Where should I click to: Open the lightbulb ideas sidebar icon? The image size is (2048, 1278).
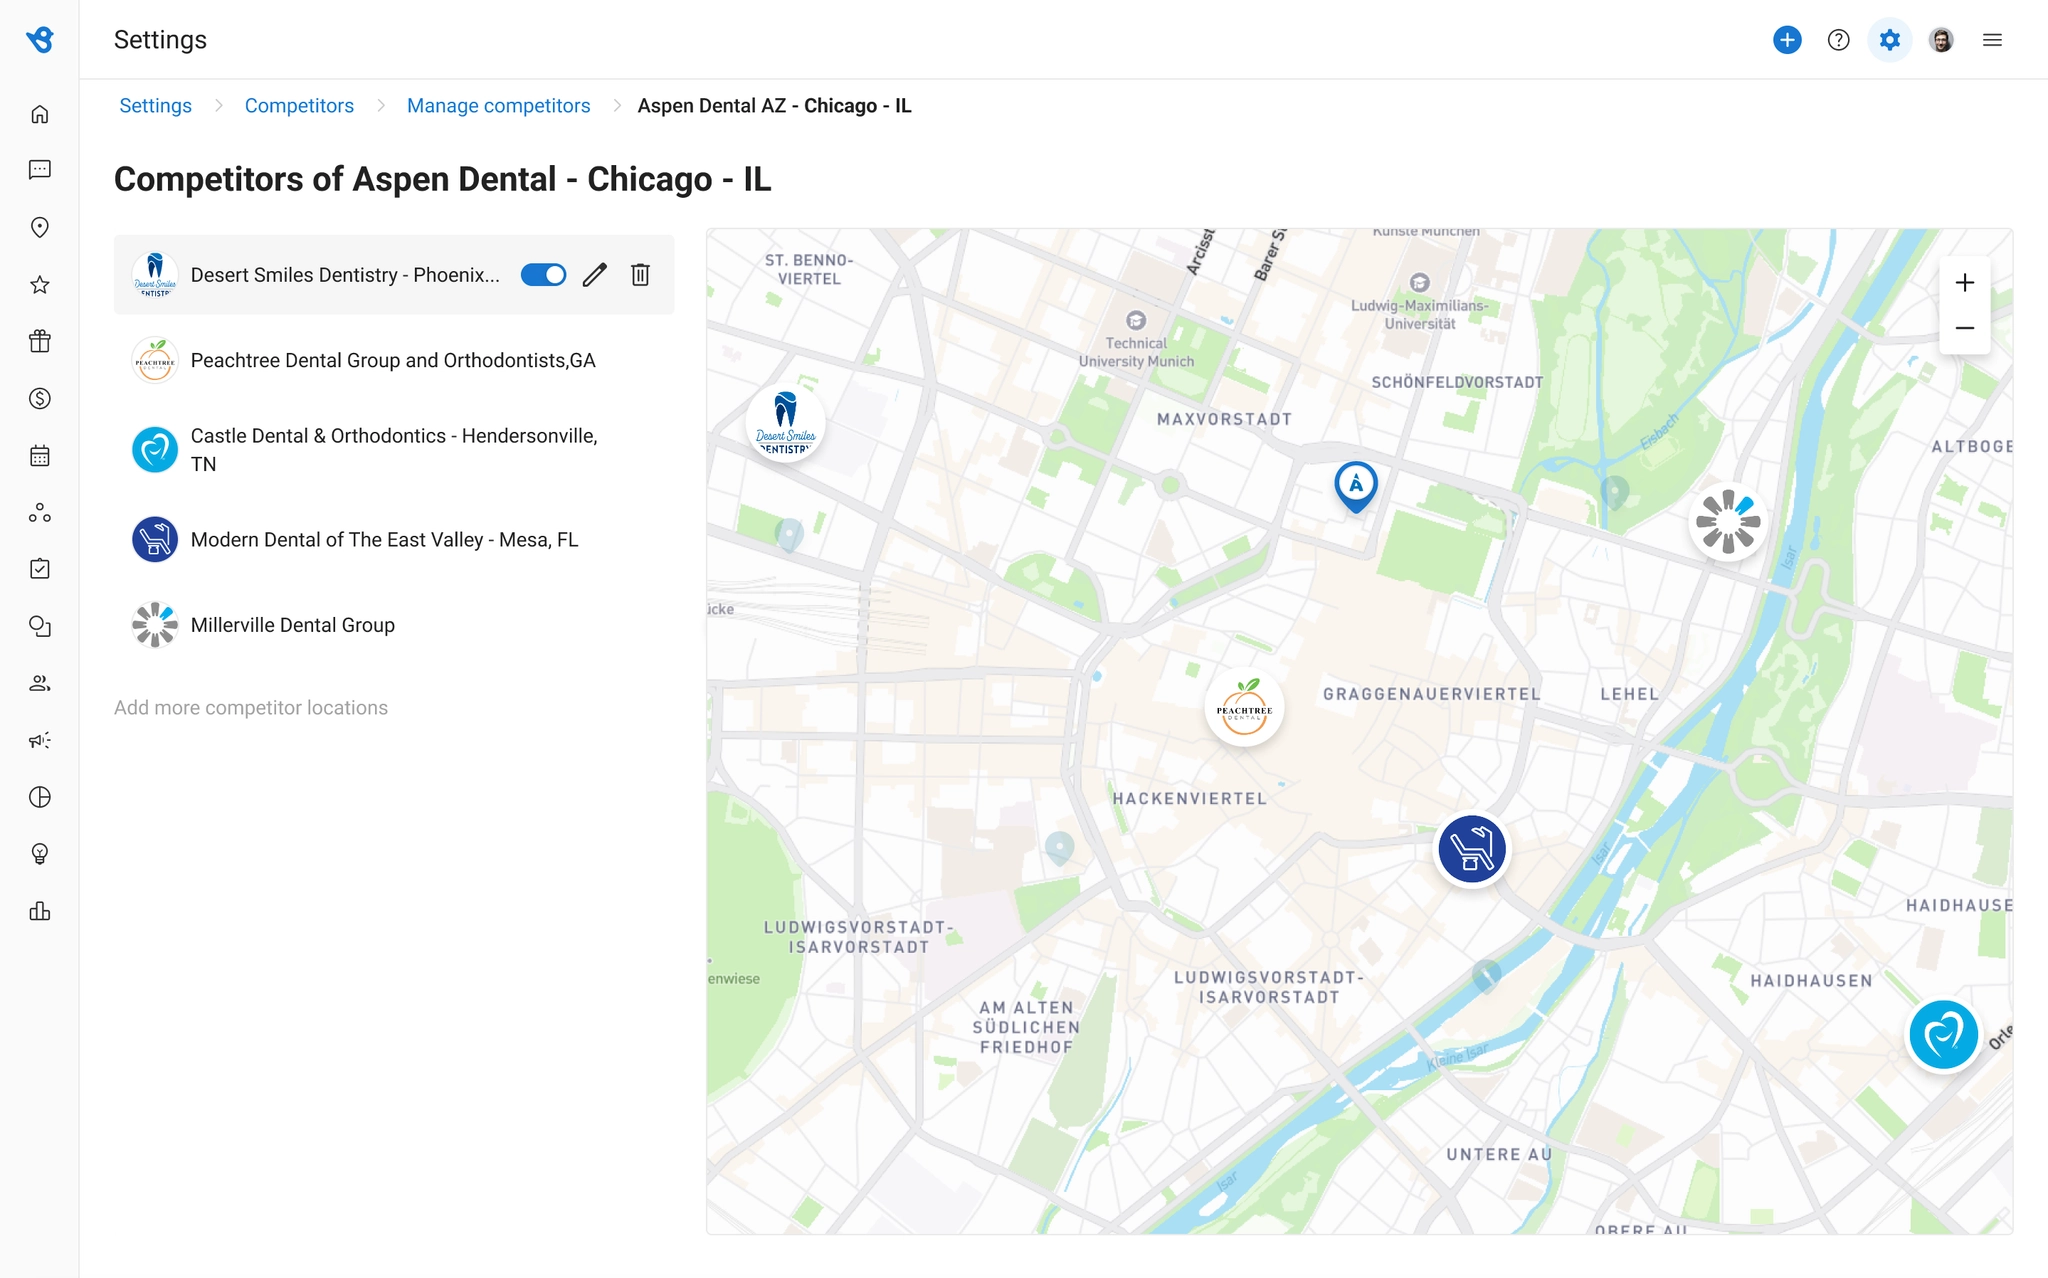coord(40,854)
